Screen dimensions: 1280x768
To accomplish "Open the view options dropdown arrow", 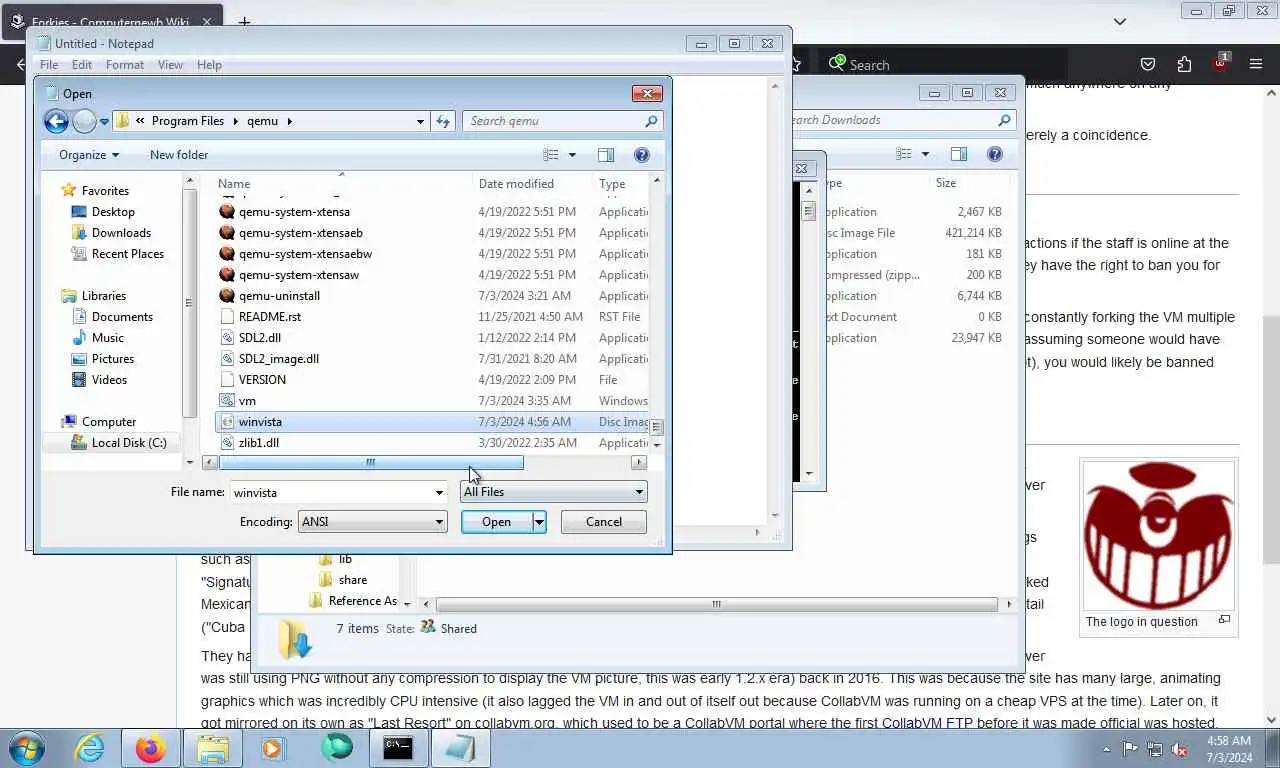I will (572, 155).
